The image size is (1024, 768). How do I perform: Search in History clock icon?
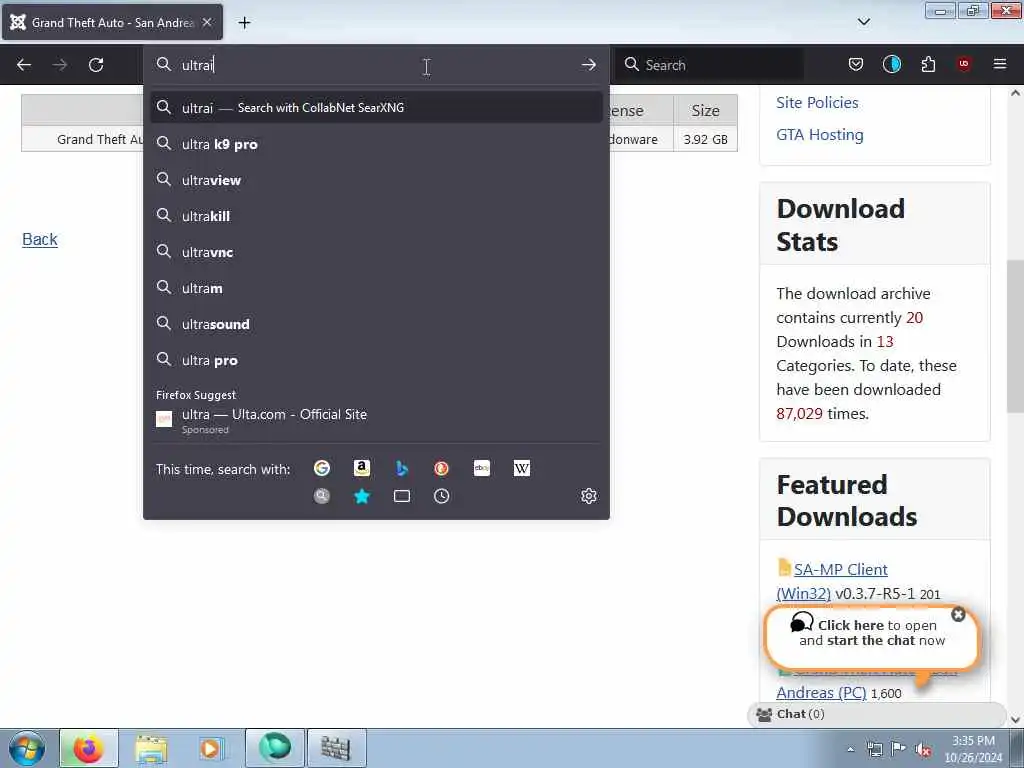point(441,496)
